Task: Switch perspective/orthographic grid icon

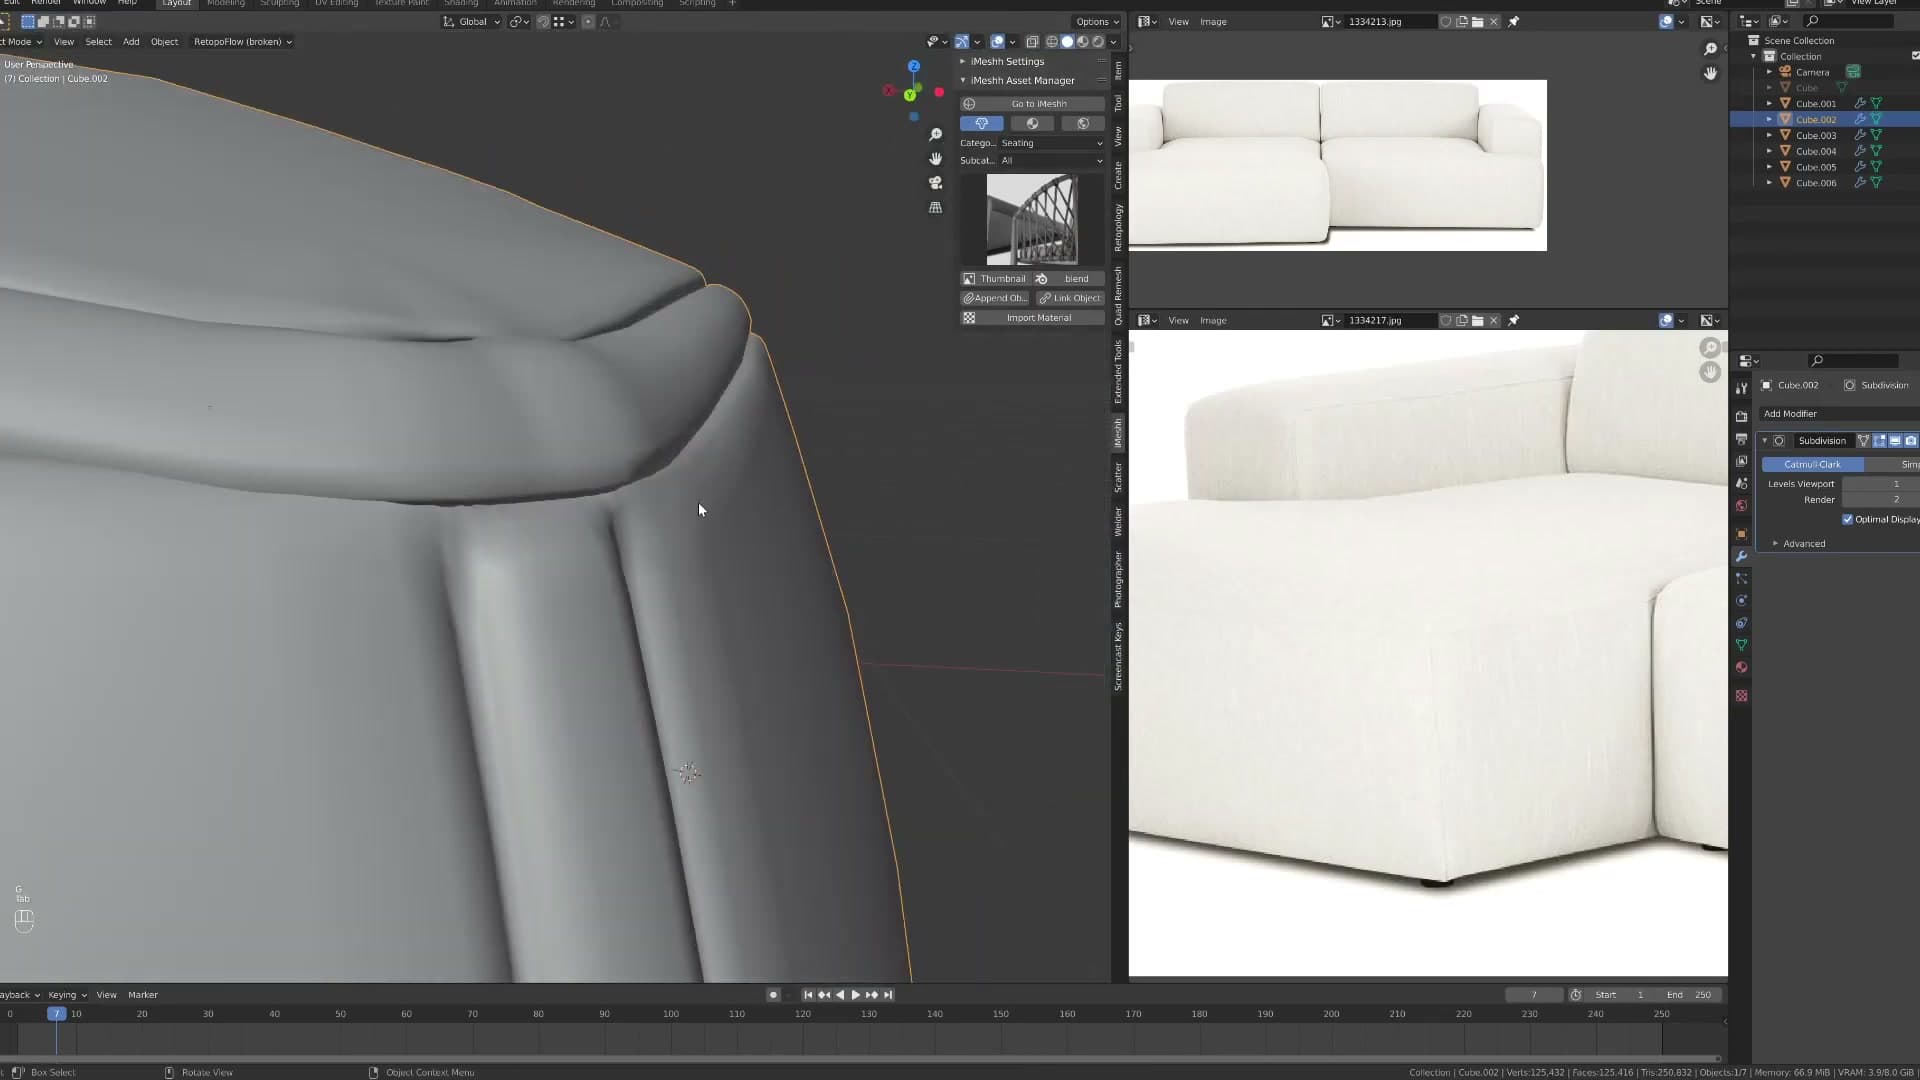Action: coord(935,207)
